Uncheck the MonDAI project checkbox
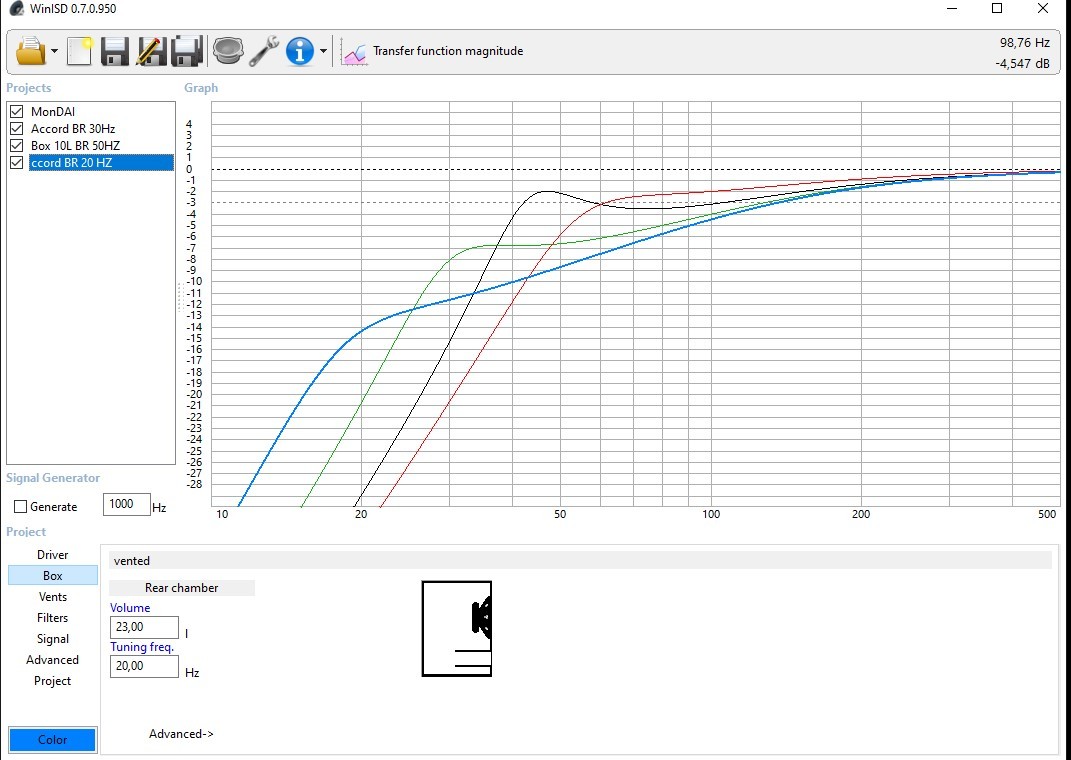 17,111
